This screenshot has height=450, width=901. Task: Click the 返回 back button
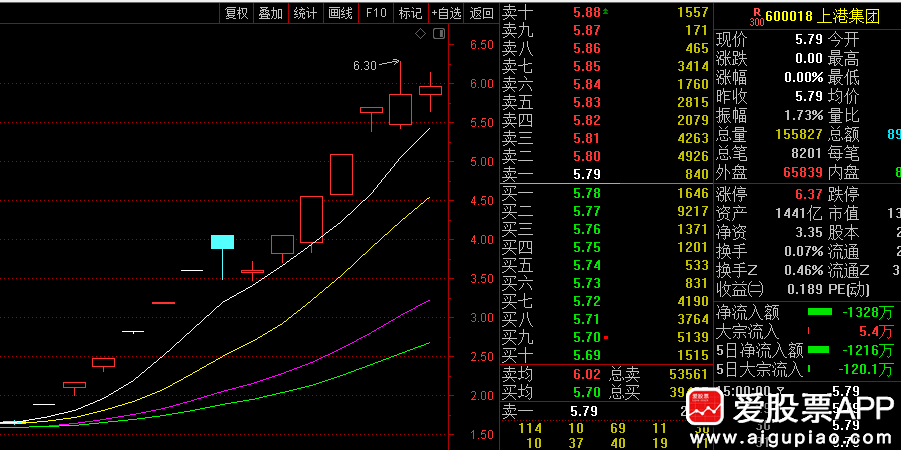[x=482, y=13]
